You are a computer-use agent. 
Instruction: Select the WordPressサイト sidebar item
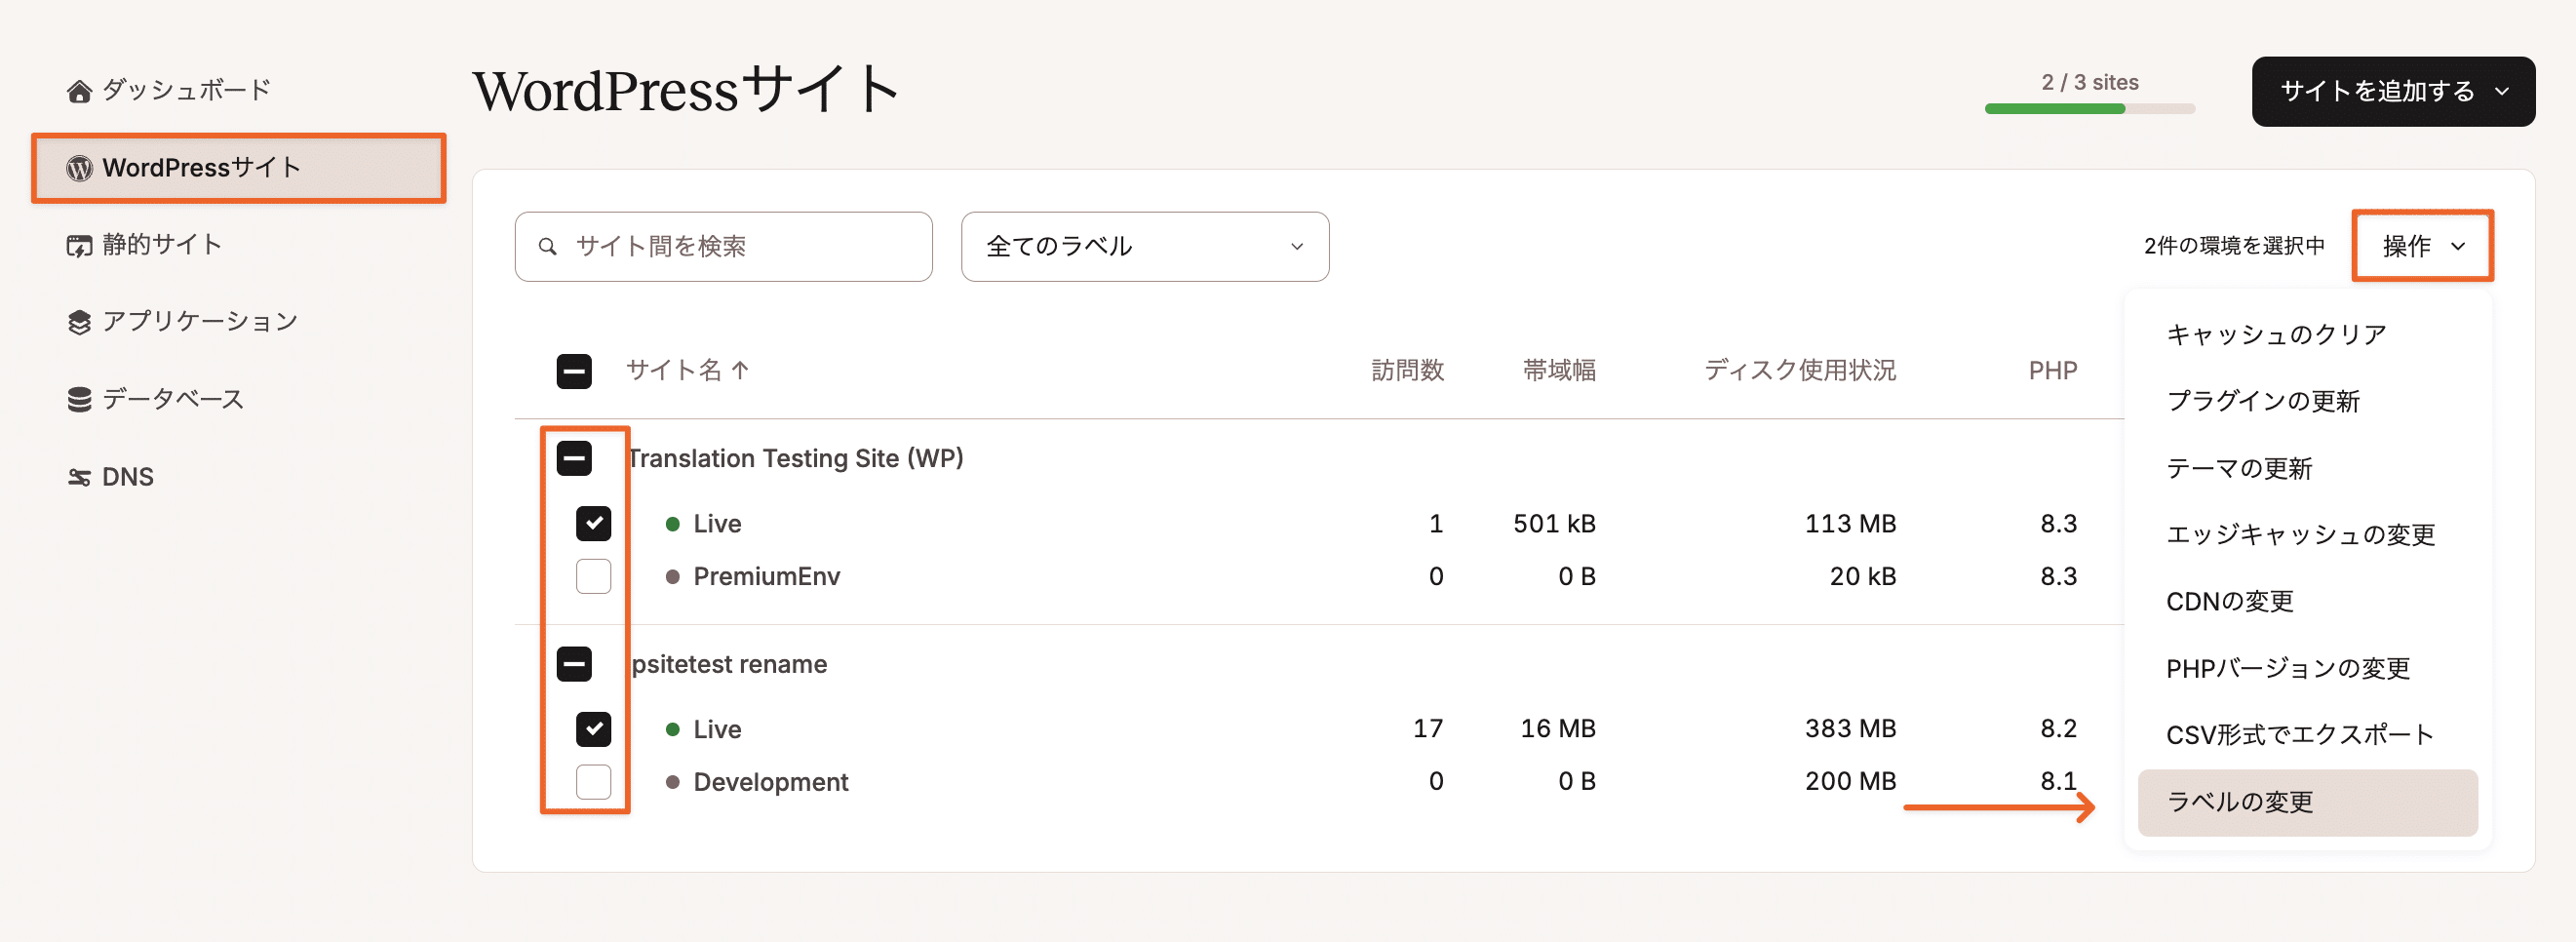[199, 168]
